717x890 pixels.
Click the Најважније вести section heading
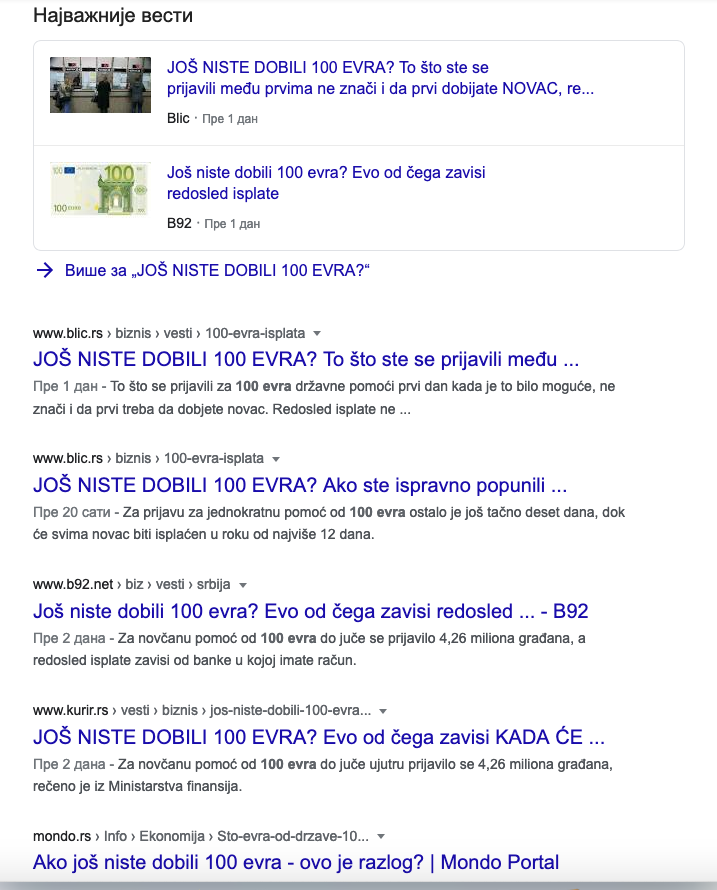pyautogui.click(x=113, y=15)
